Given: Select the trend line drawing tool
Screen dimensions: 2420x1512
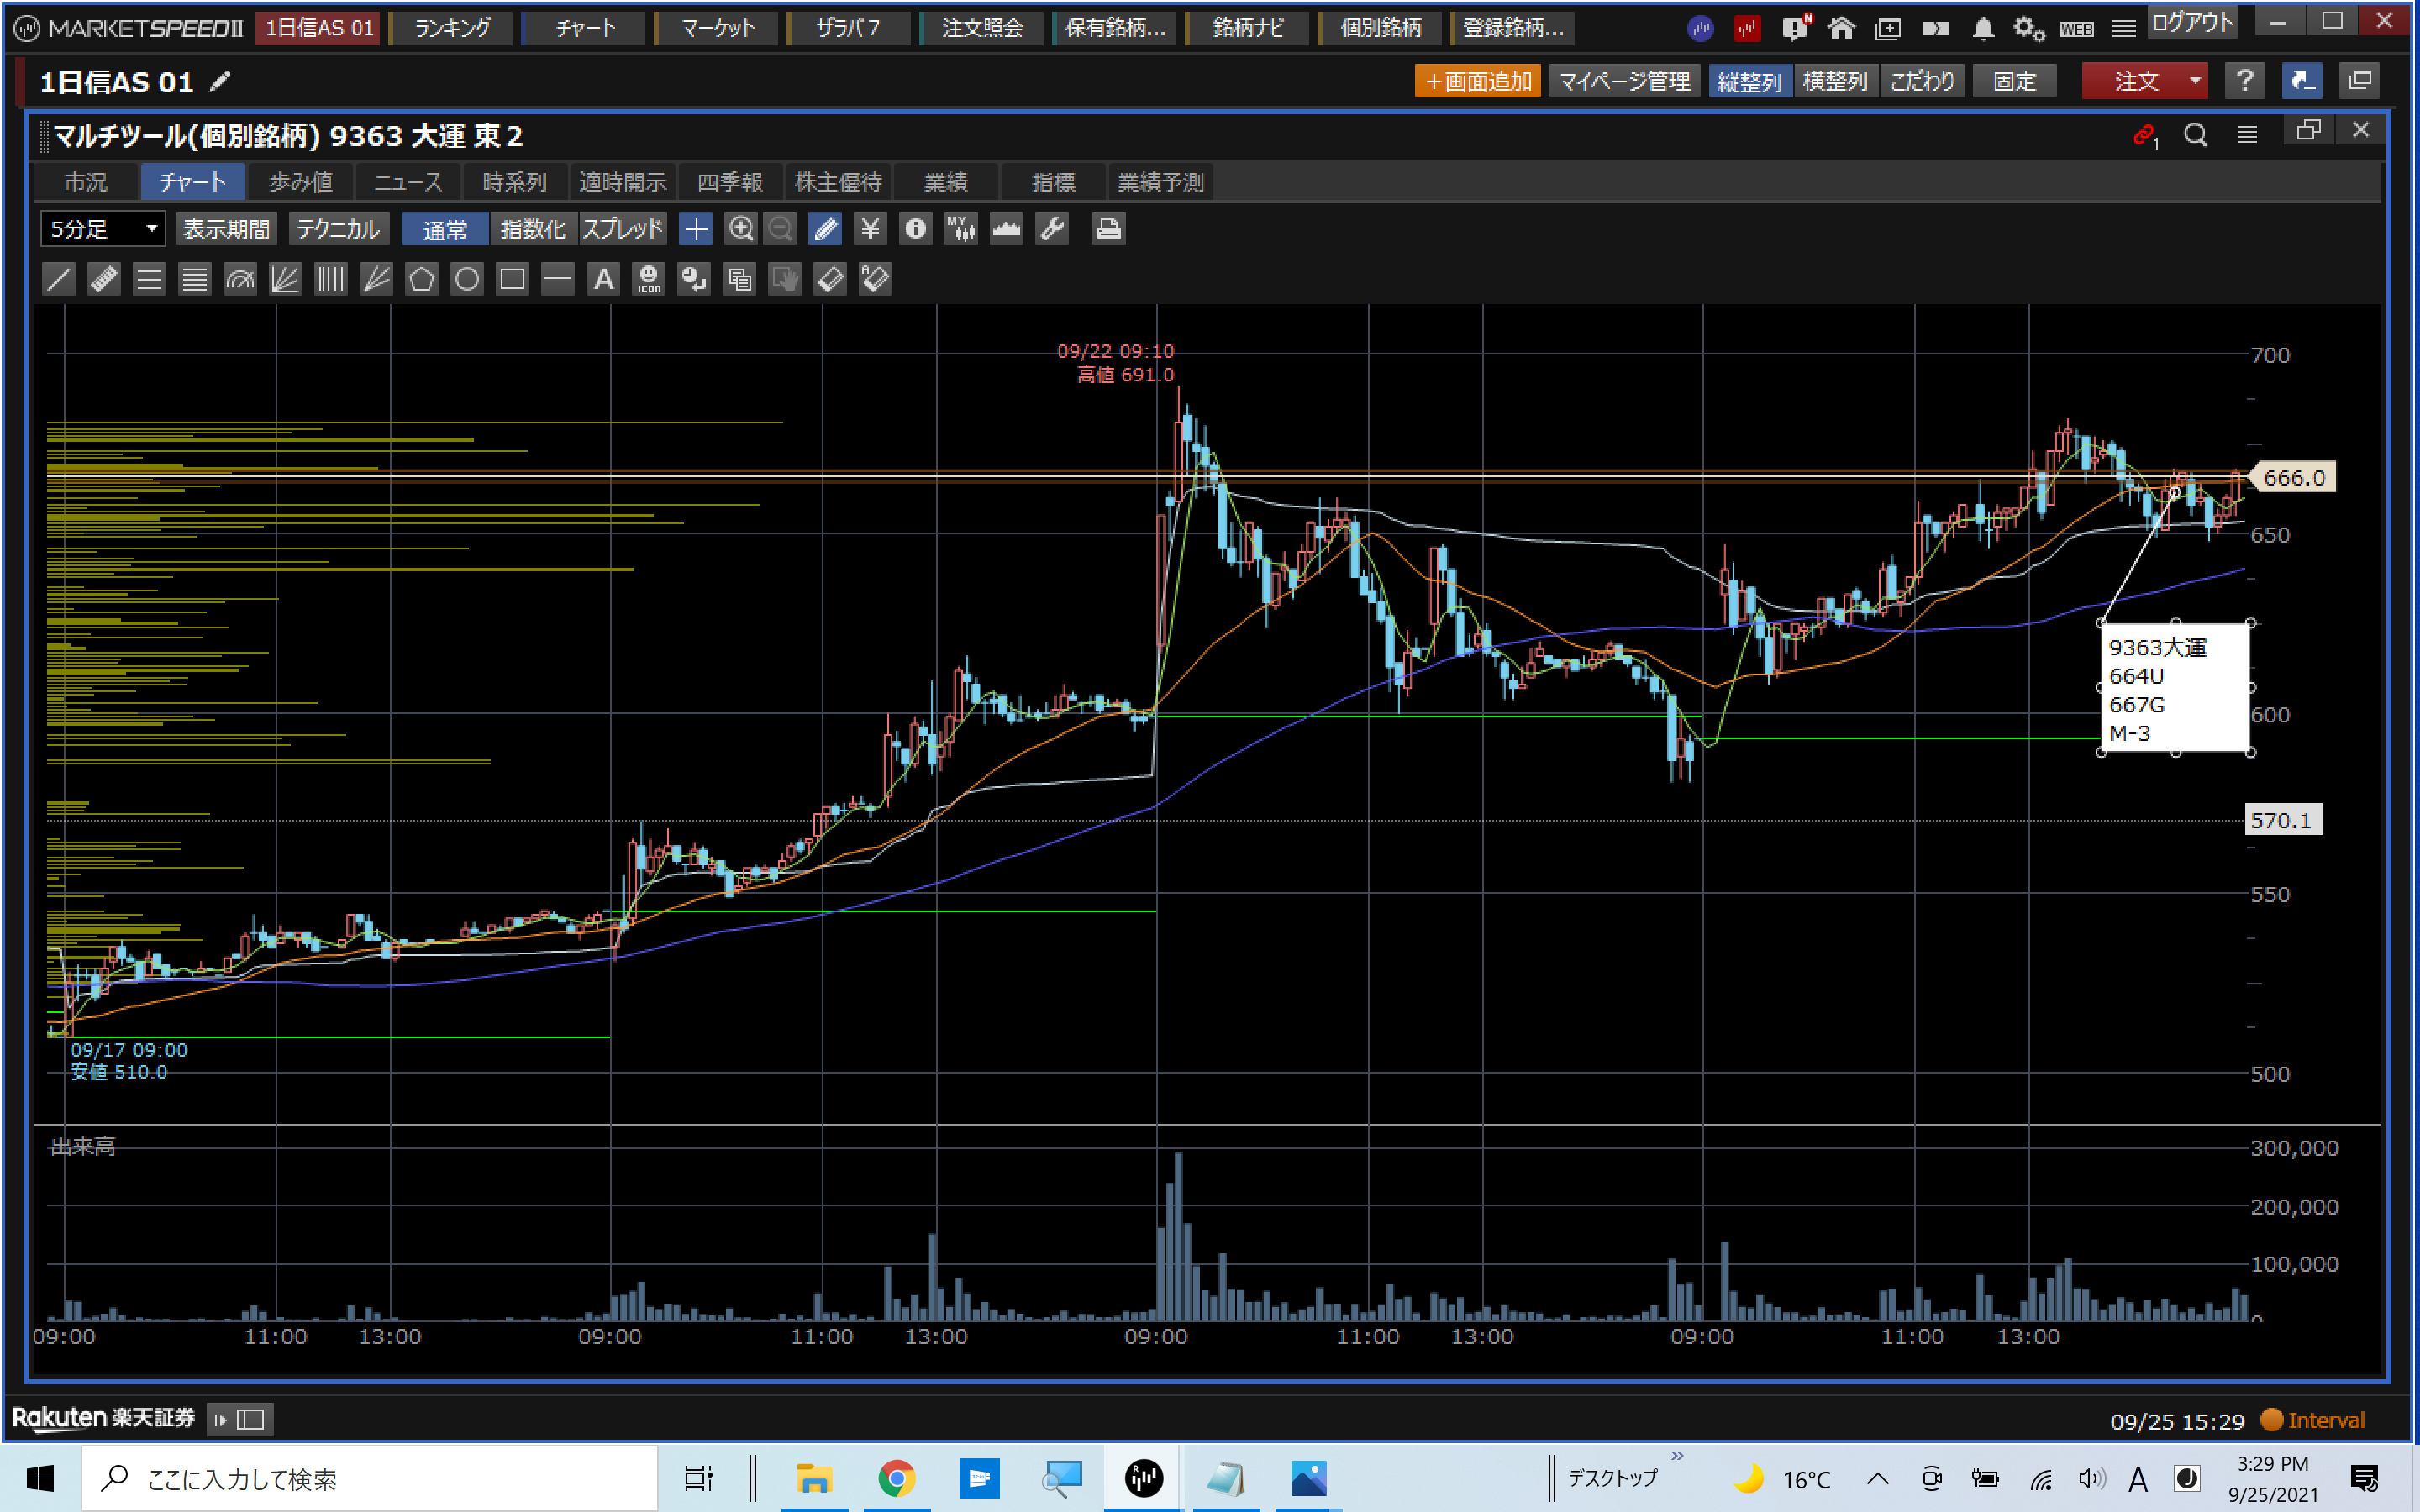Looking at the screenshot, I should tap(59, 279).
